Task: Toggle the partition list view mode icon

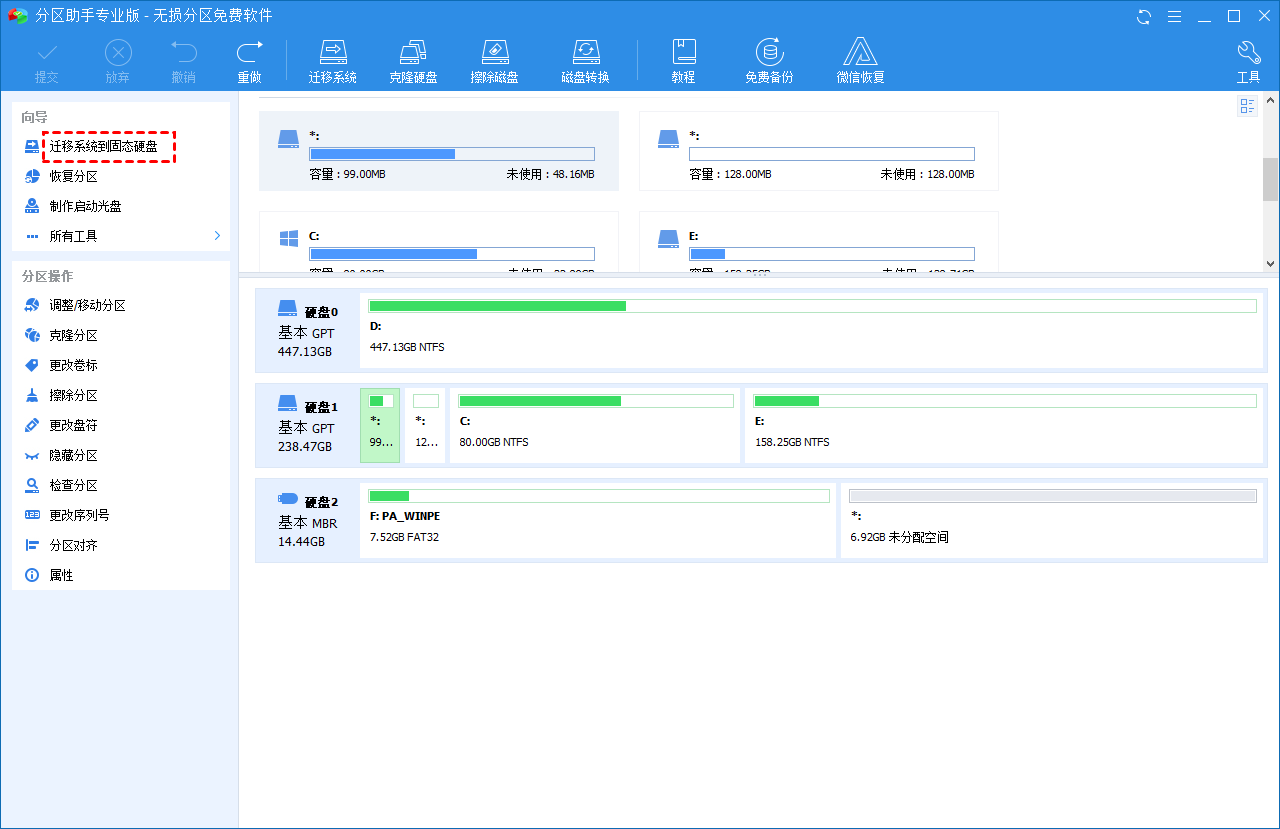Action: [x=1247, y=106]
